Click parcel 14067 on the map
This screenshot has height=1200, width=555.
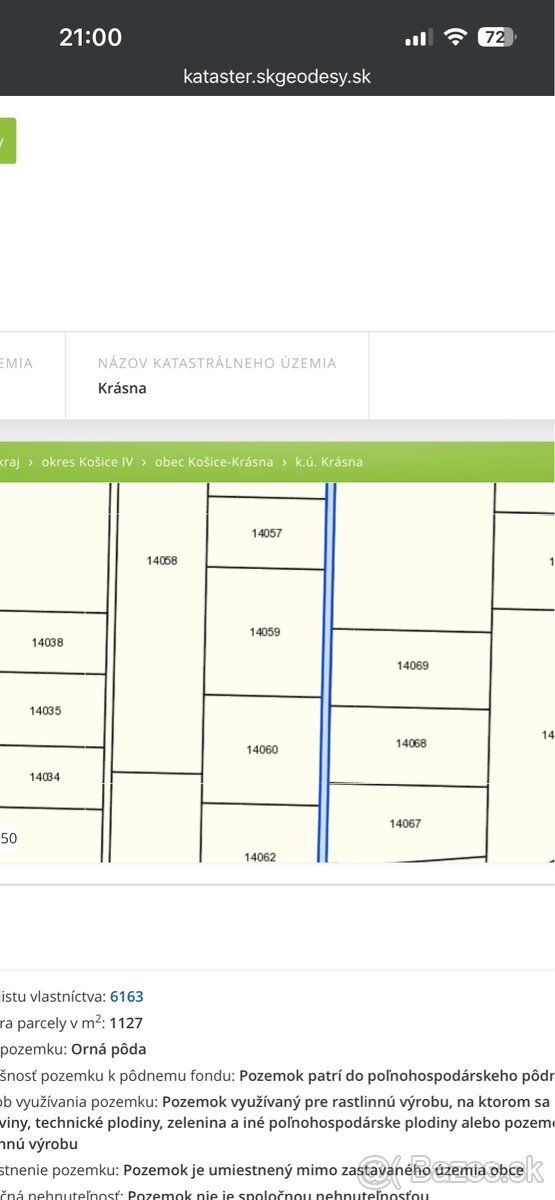(405, 824)
